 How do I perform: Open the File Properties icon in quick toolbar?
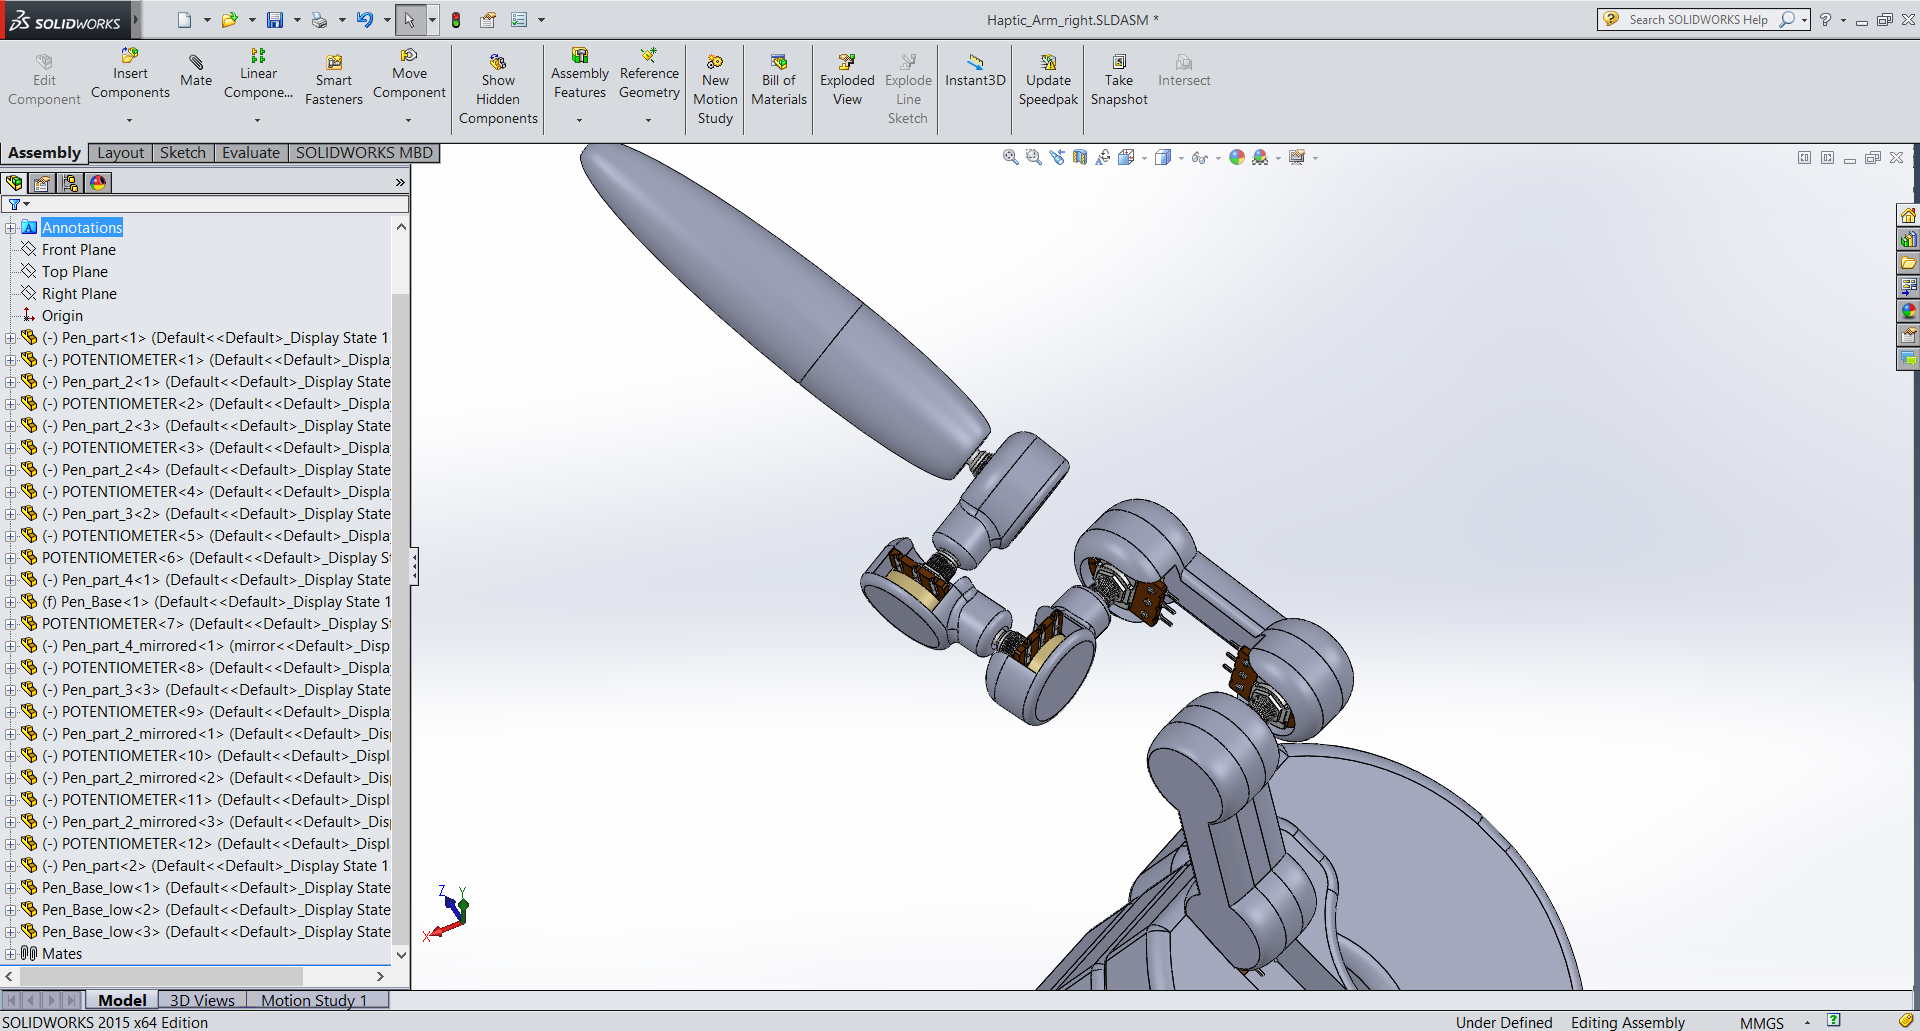[488, 20]
